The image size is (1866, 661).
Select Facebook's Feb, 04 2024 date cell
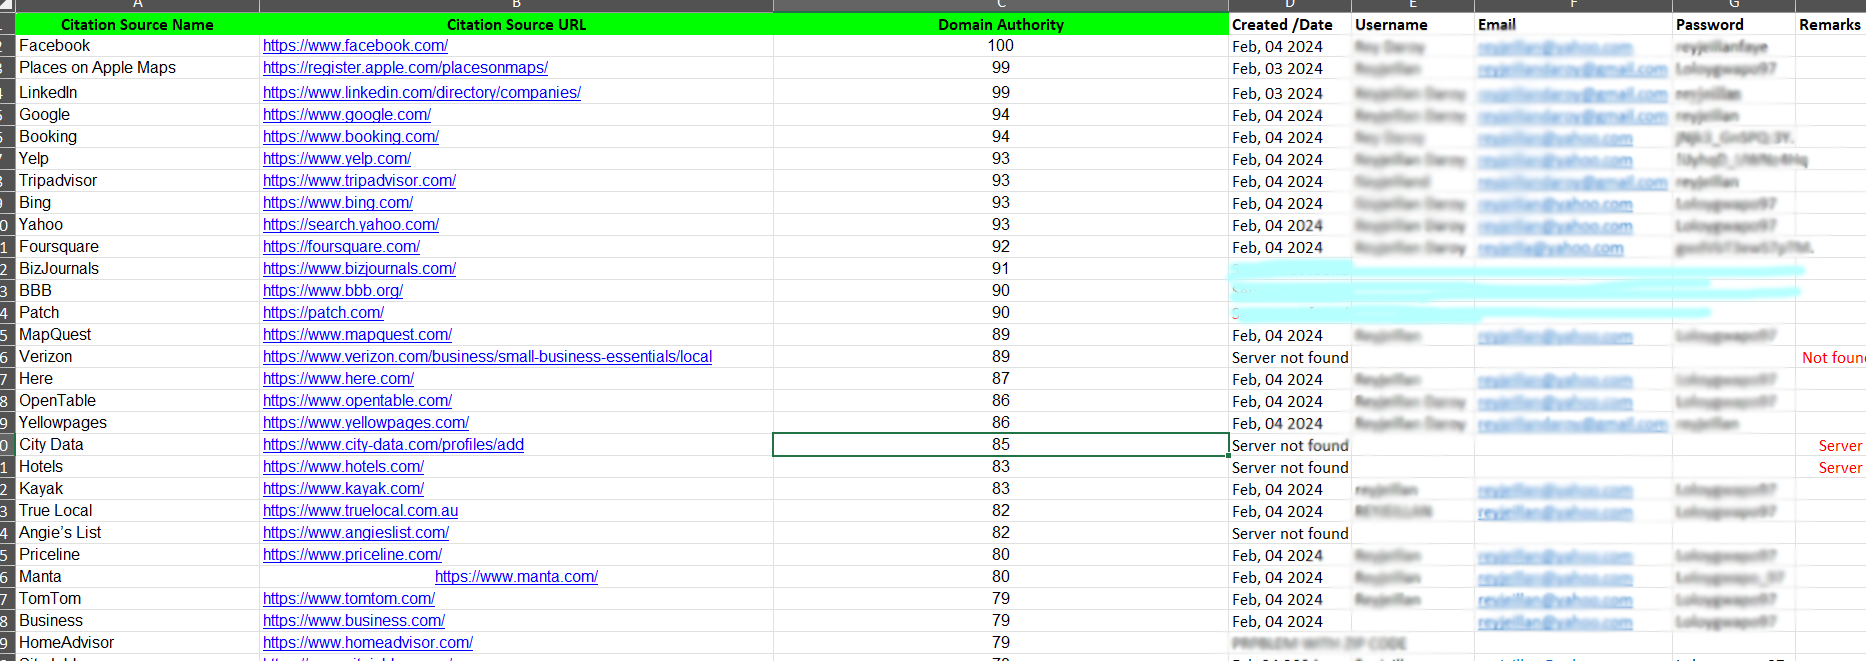[x=1290, y=46]
